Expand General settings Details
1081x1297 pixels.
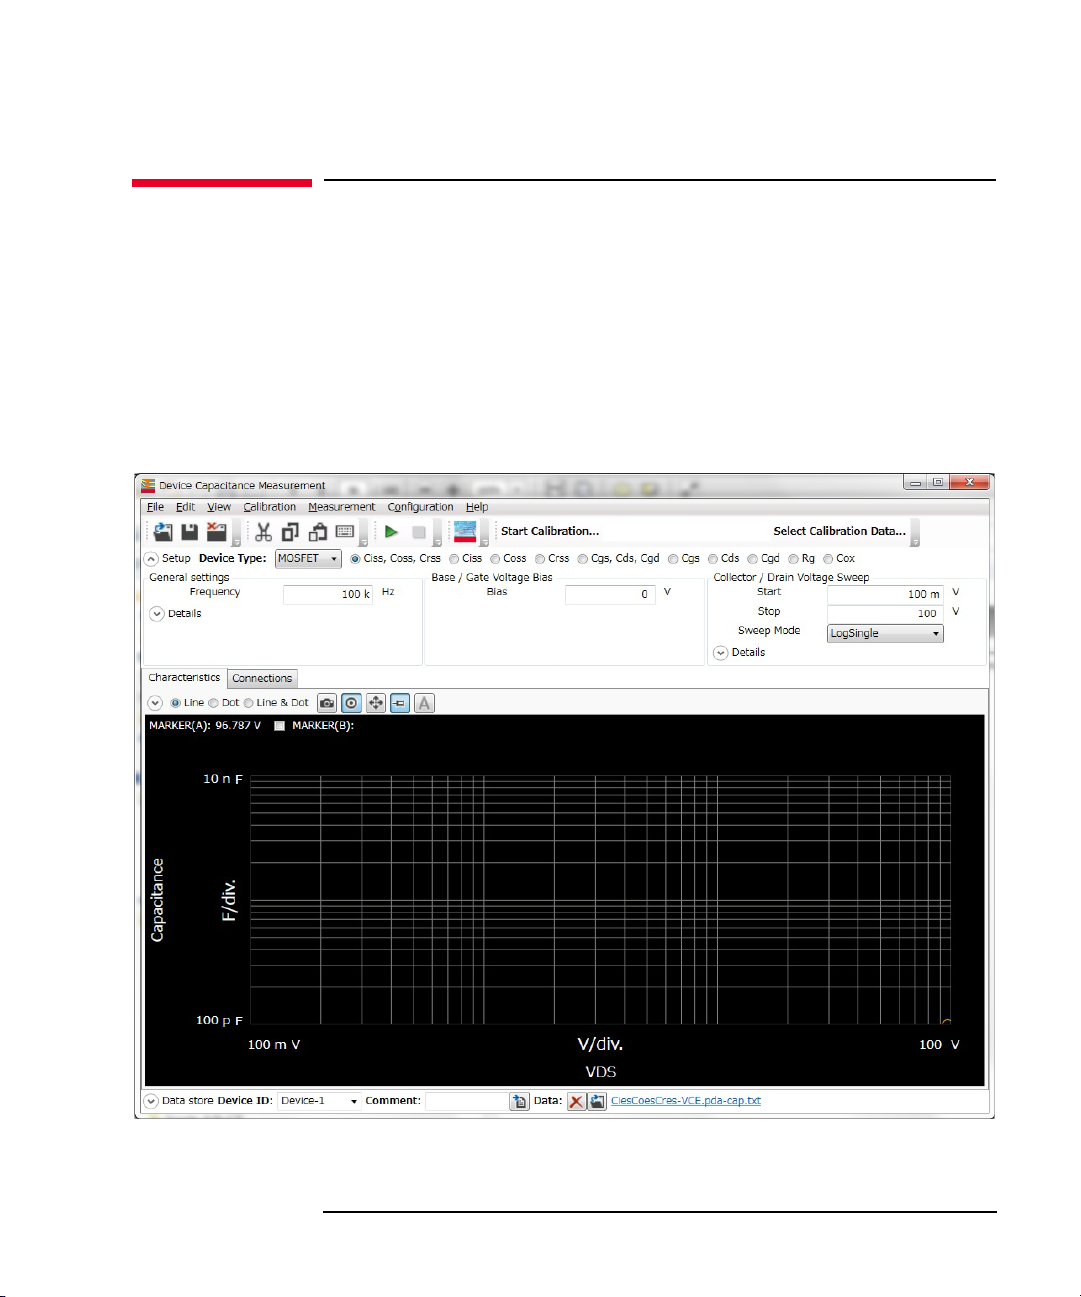click(157, 614)
